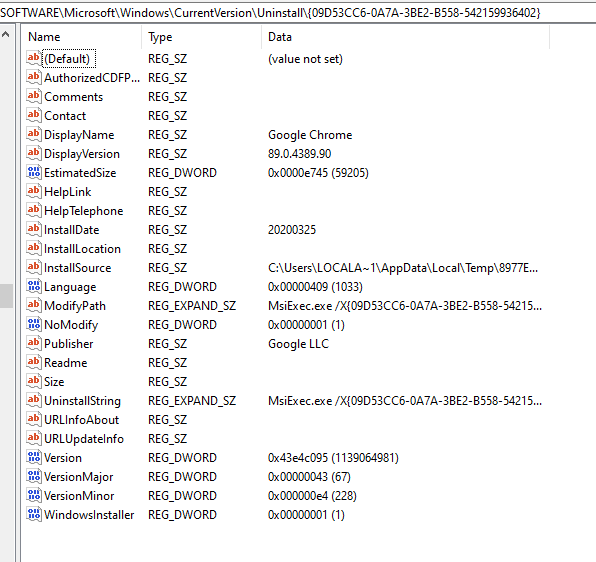Viewport: 596px width, 562px height.
Task: Click the string icon beside DisplayName
Action: pyautogui.click(x=33, y=134)
